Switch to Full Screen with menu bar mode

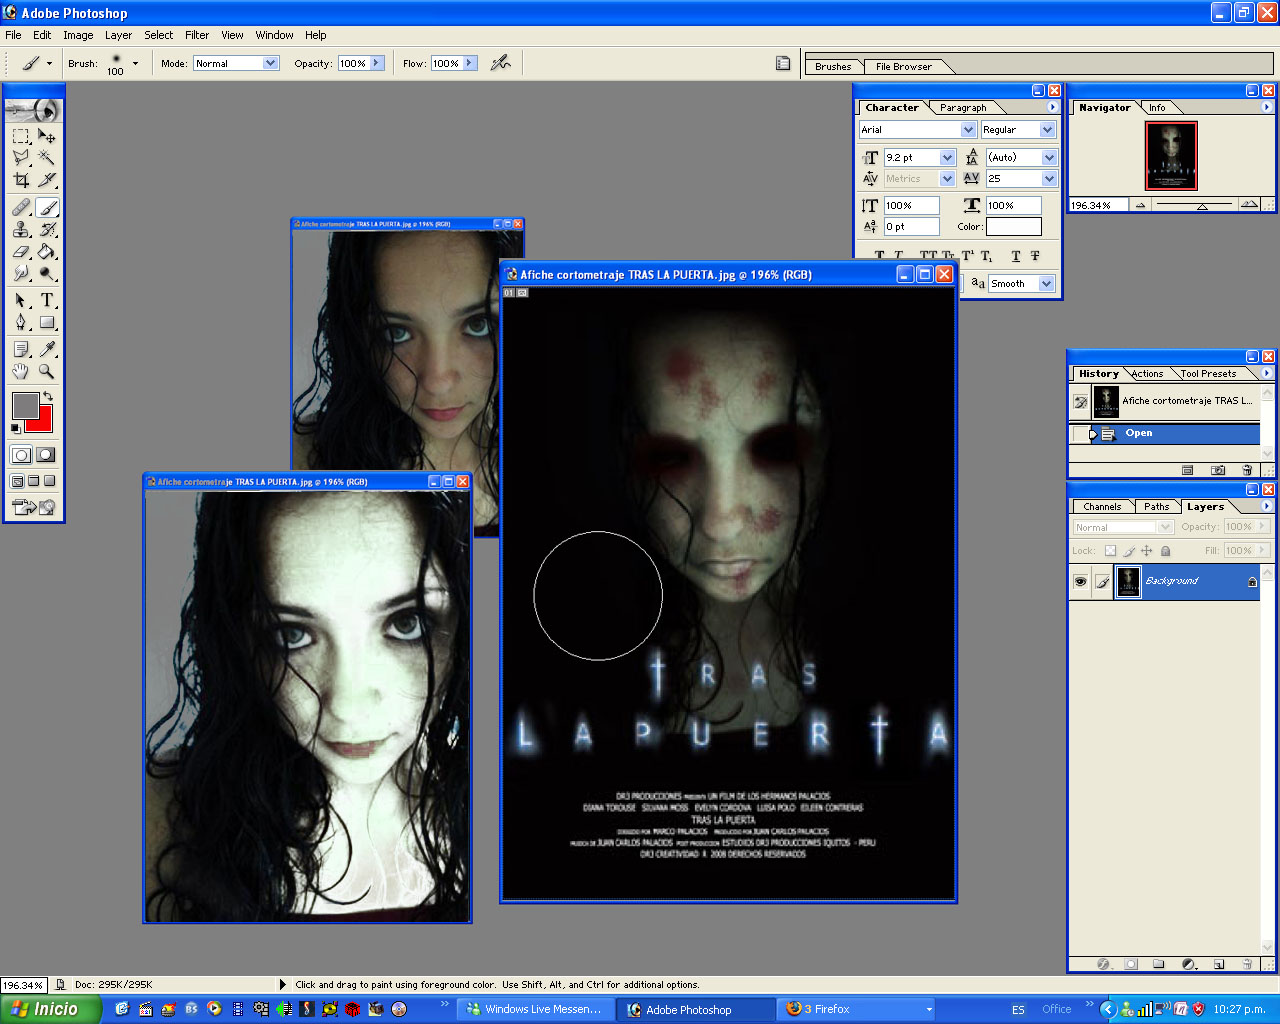coord(33,481)
